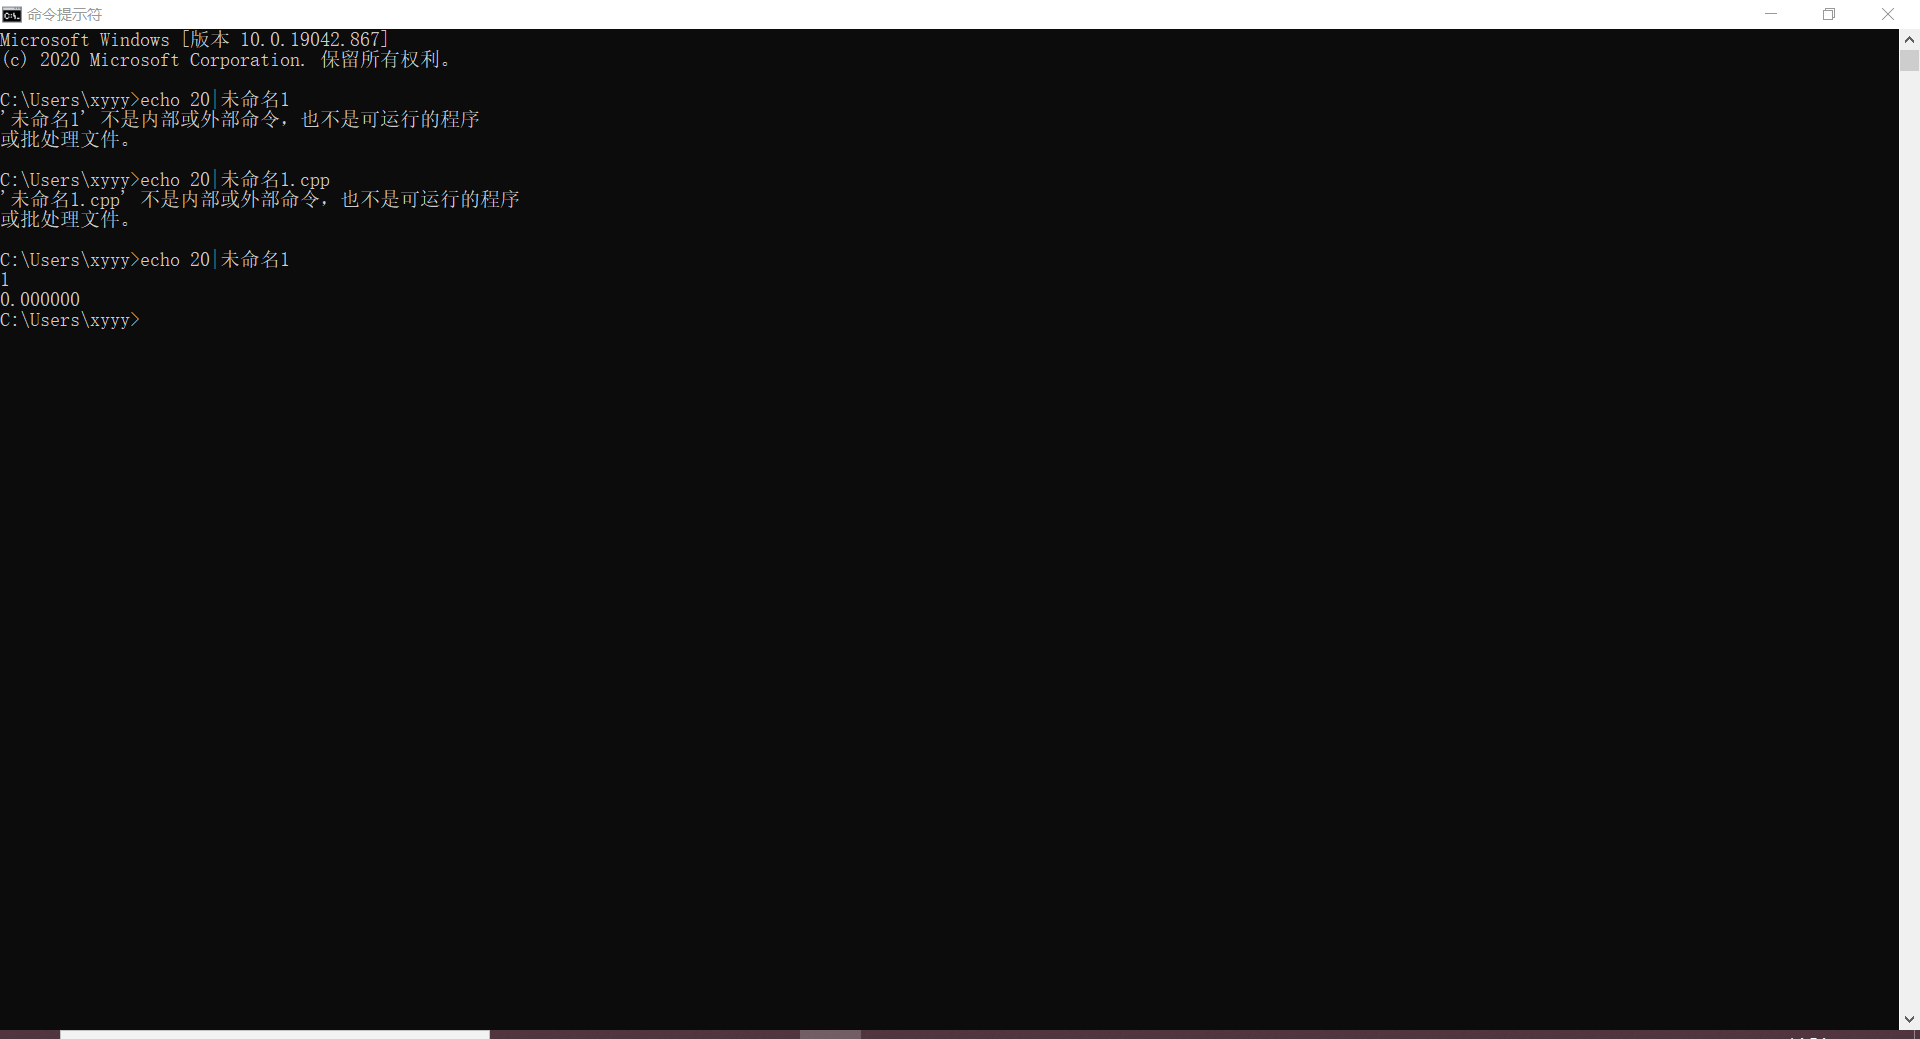Click the scrollbar down arrow
The image size is (1920, 1039).
click(1909, 1019)
